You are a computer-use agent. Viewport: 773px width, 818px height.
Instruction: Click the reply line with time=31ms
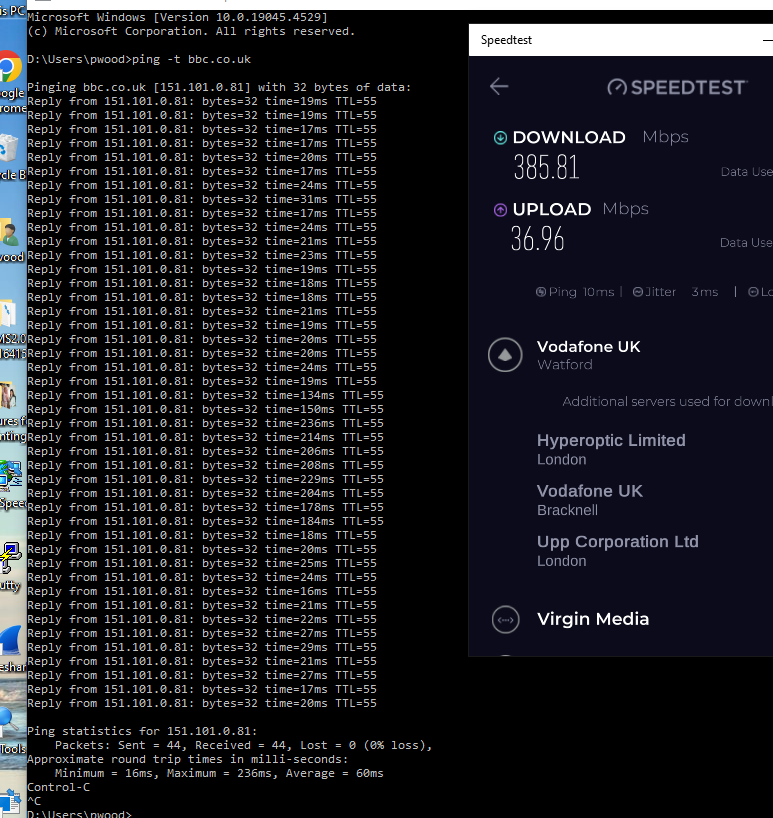click(x=202, y=199)
